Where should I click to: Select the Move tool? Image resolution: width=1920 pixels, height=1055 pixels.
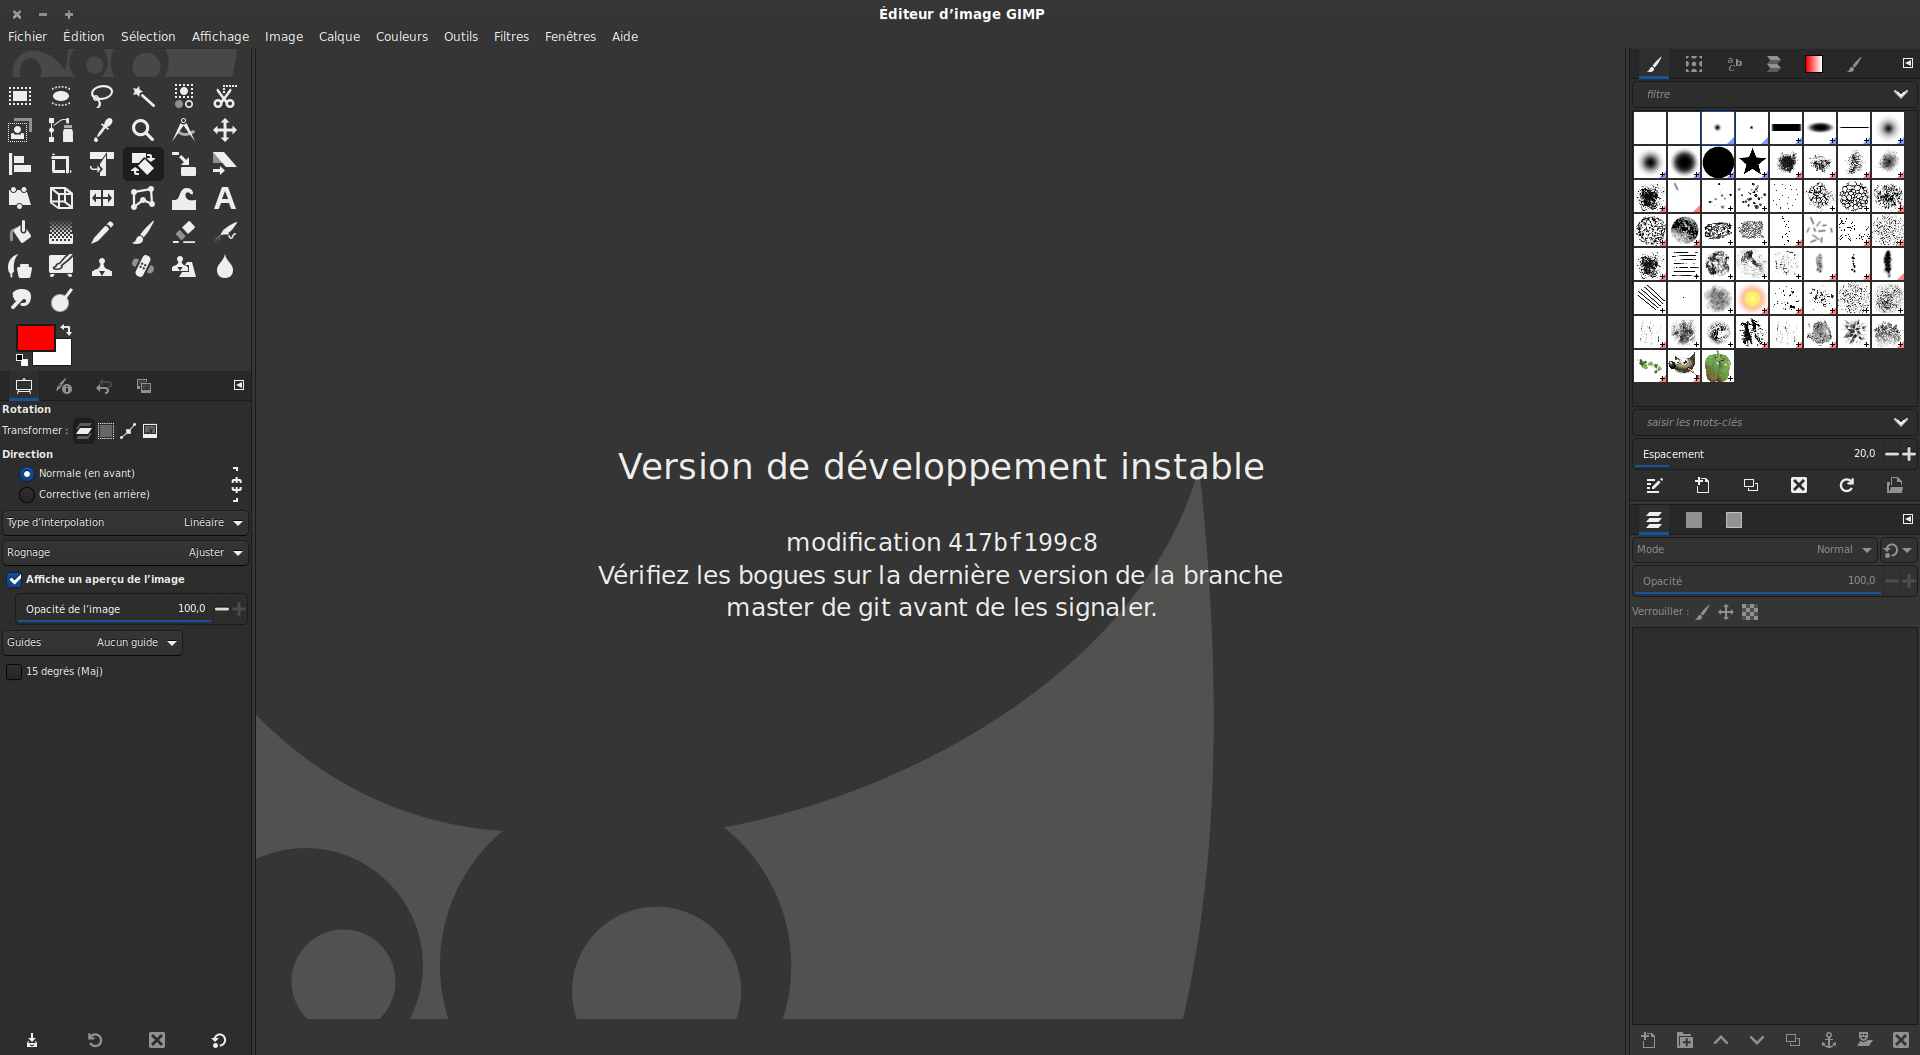point(225,130)
